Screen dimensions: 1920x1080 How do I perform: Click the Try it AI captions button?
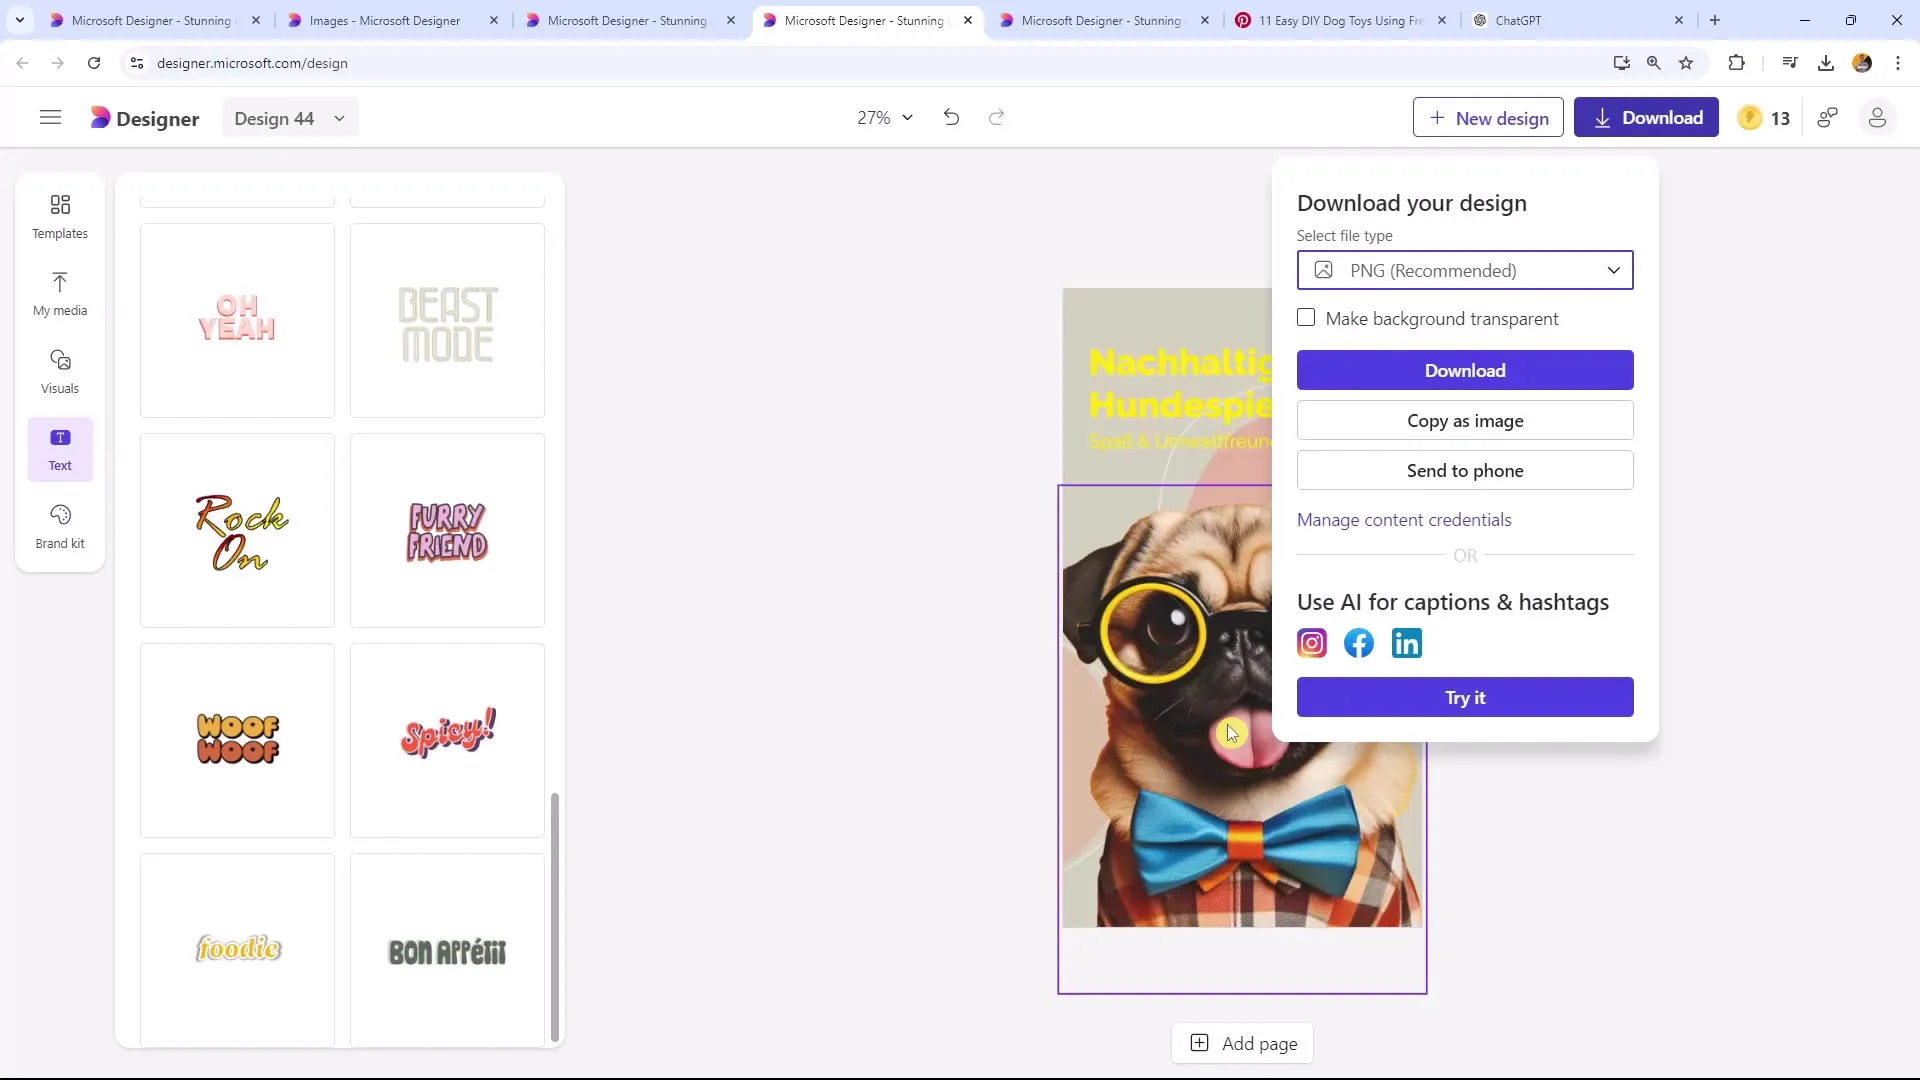click(x=1465, y=696)
